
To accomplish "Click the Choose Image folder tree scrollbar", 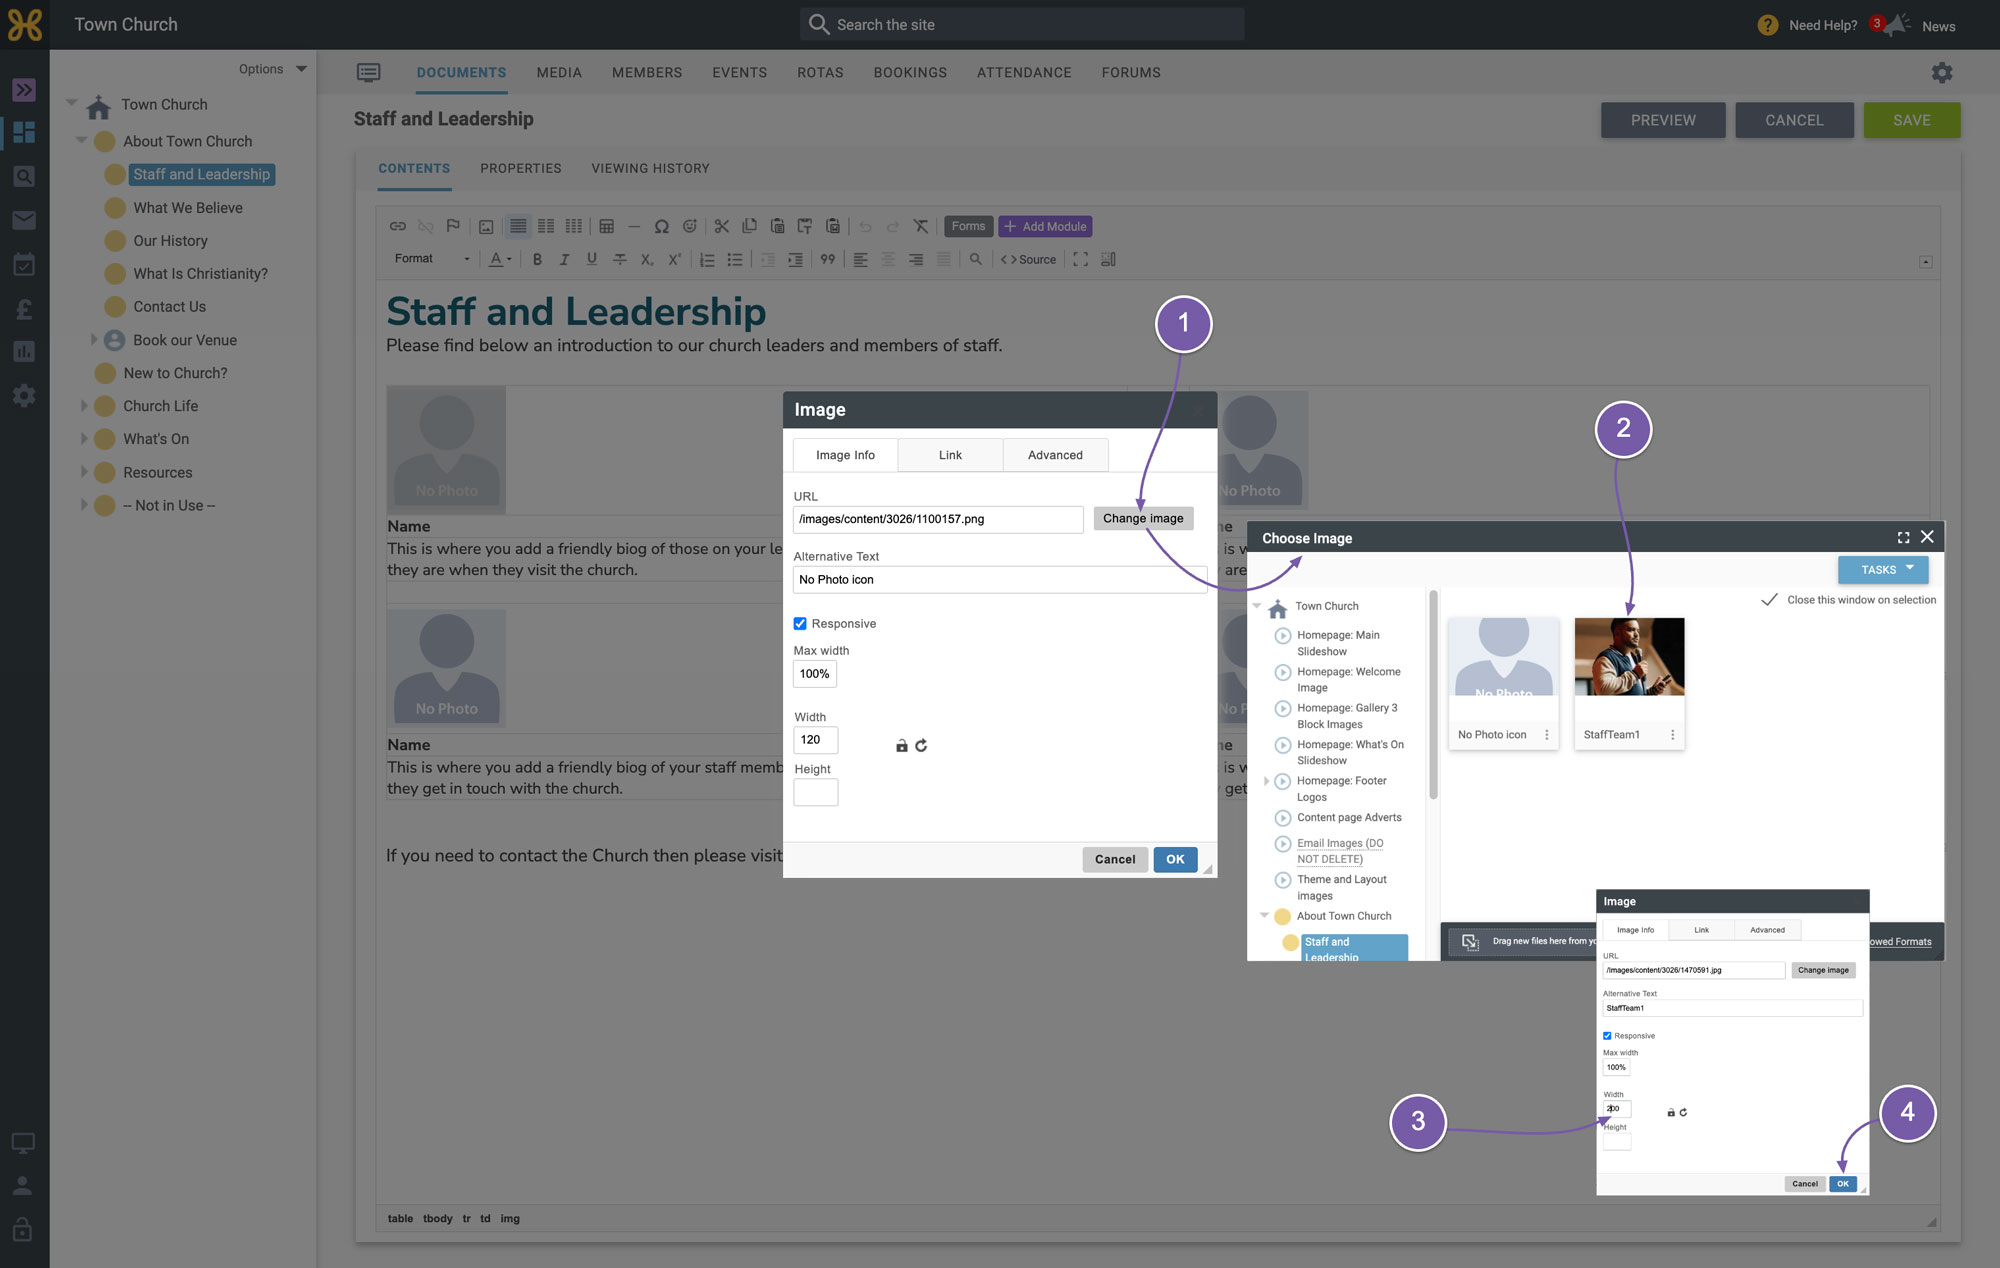I will (1433, 695).
